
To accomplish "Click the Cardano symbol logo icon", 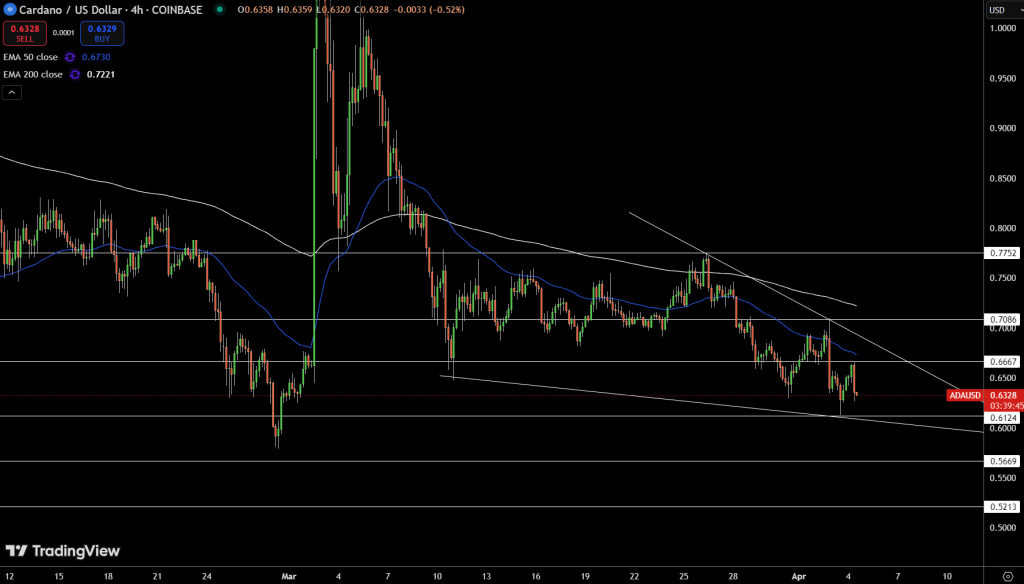I will [x=9, y=9].
